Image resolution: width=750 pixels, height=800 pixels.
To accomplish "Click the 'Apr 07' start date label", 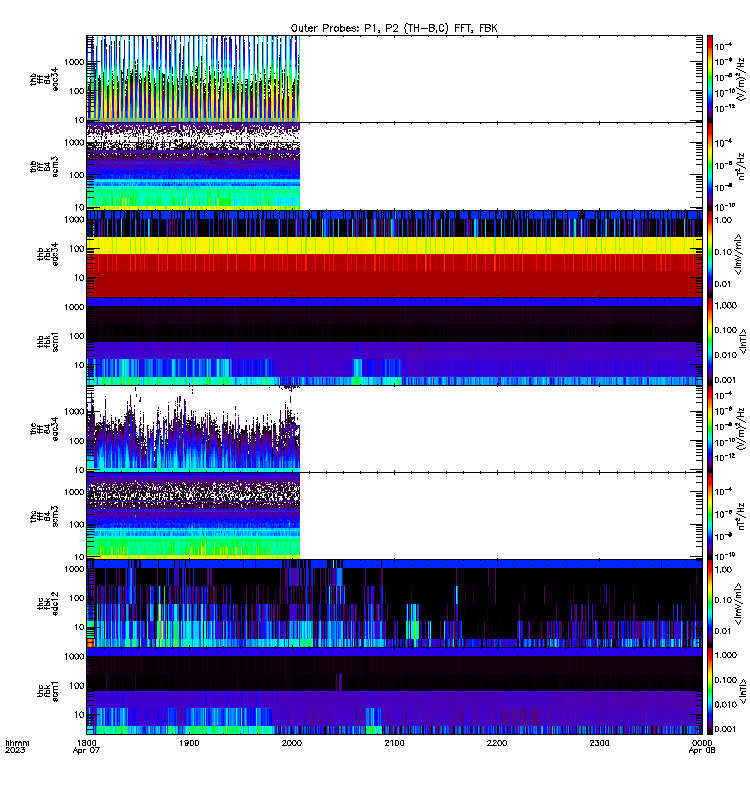I will pyautogui.click(x=86, y=751).
